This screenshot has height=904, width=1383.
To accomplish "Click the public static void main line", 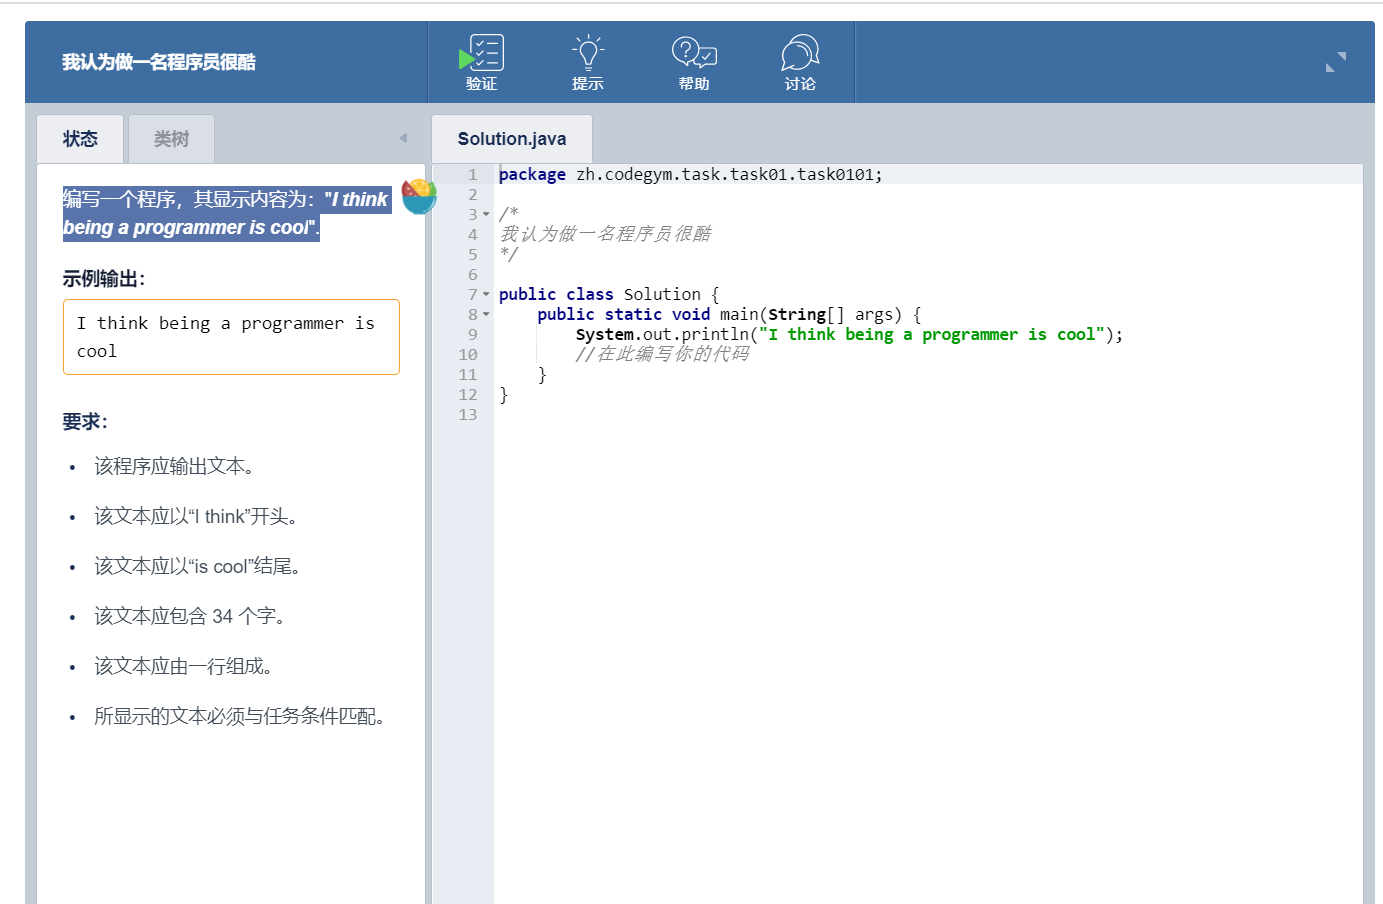I will 729,314.
